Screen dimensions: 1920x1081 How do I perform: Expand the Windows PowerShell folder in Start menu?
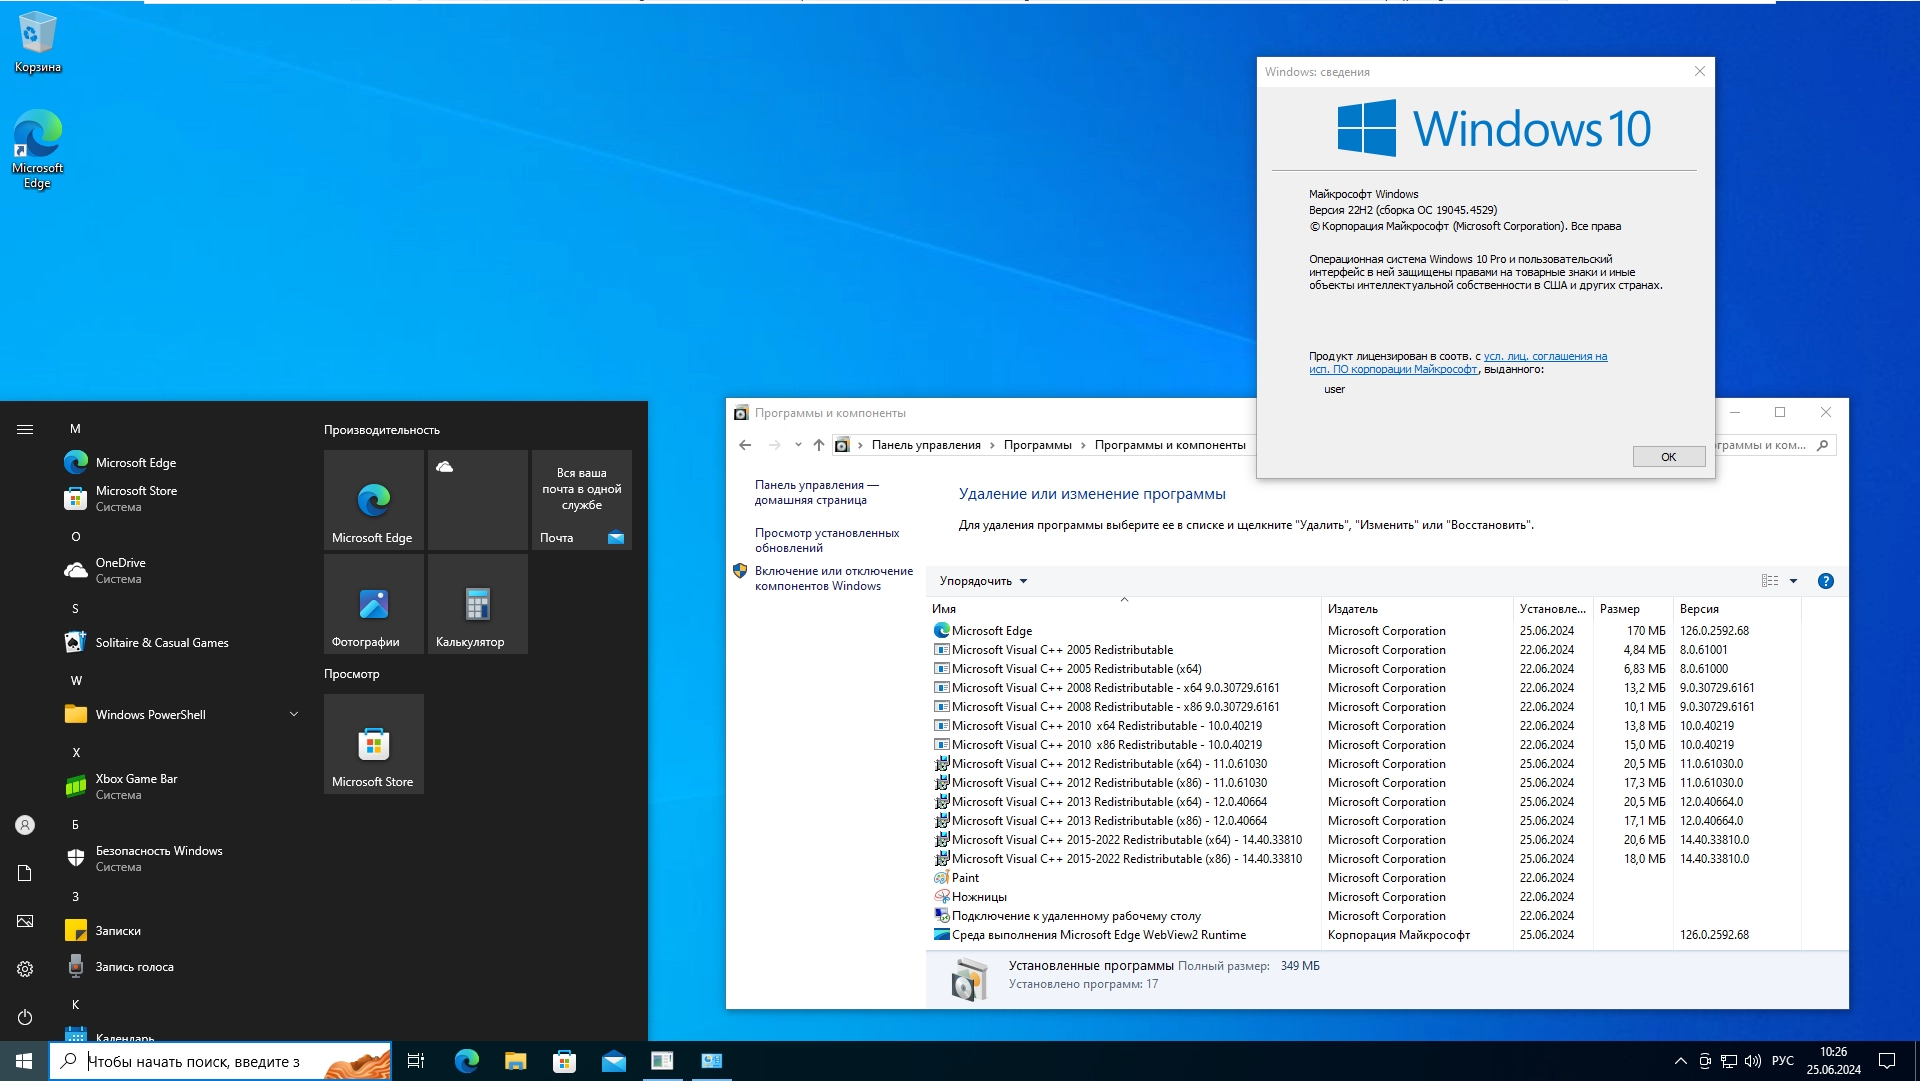293,714
